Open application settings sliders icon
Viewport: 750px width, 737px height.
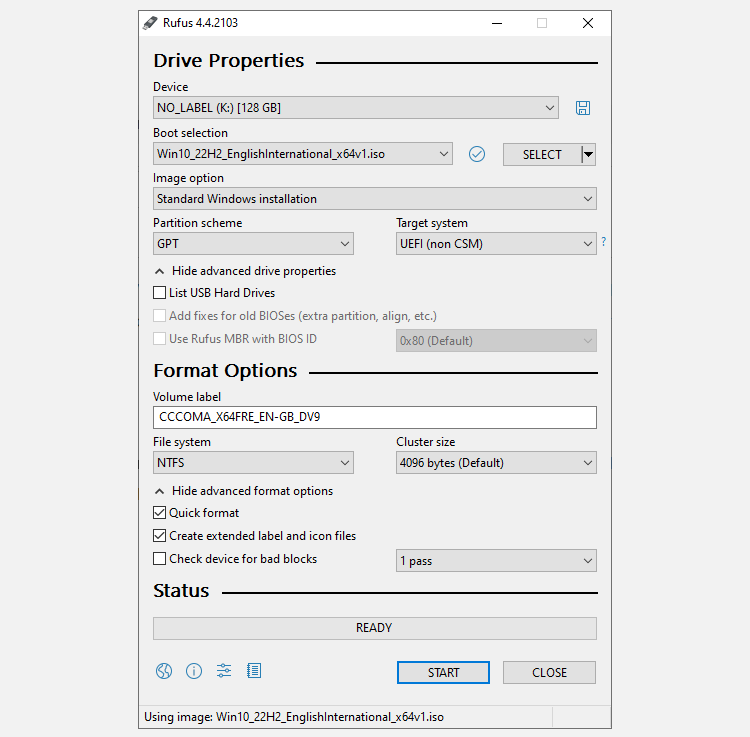tap(224, 671)
